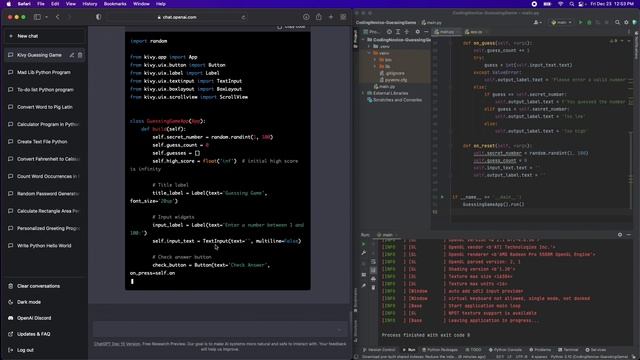640x360 pixels.
Task: Open the Create Text File Python chat
Action: coord(45,142)
